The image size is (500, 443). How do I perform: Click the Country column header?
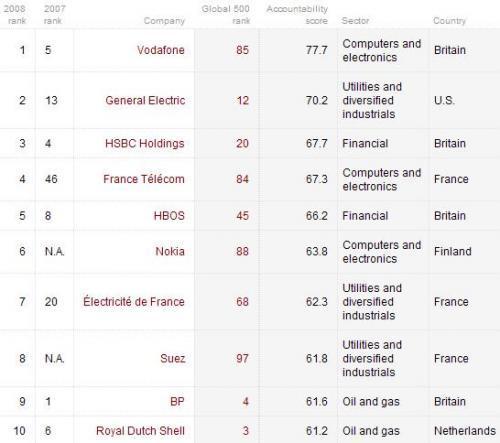click(x=449, y=21)
